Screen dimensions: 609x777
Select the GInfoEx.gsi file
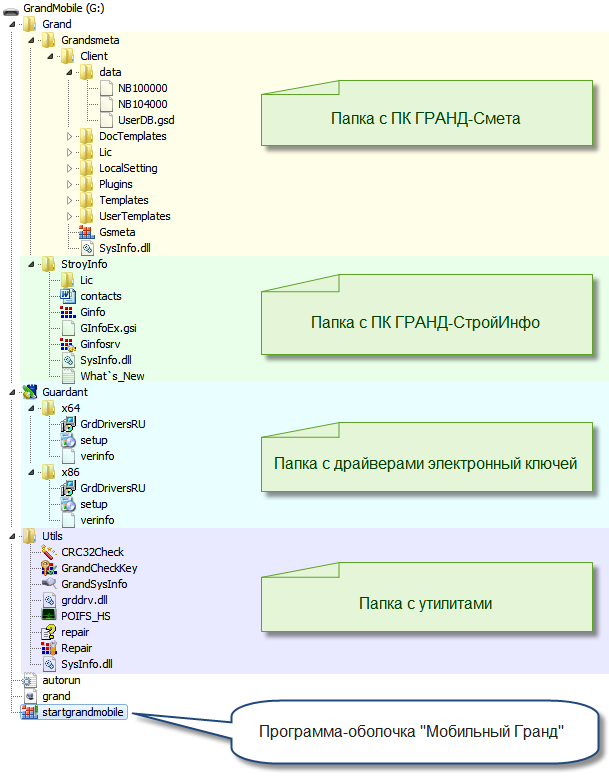pyautogui.click(x=107, y=328)
